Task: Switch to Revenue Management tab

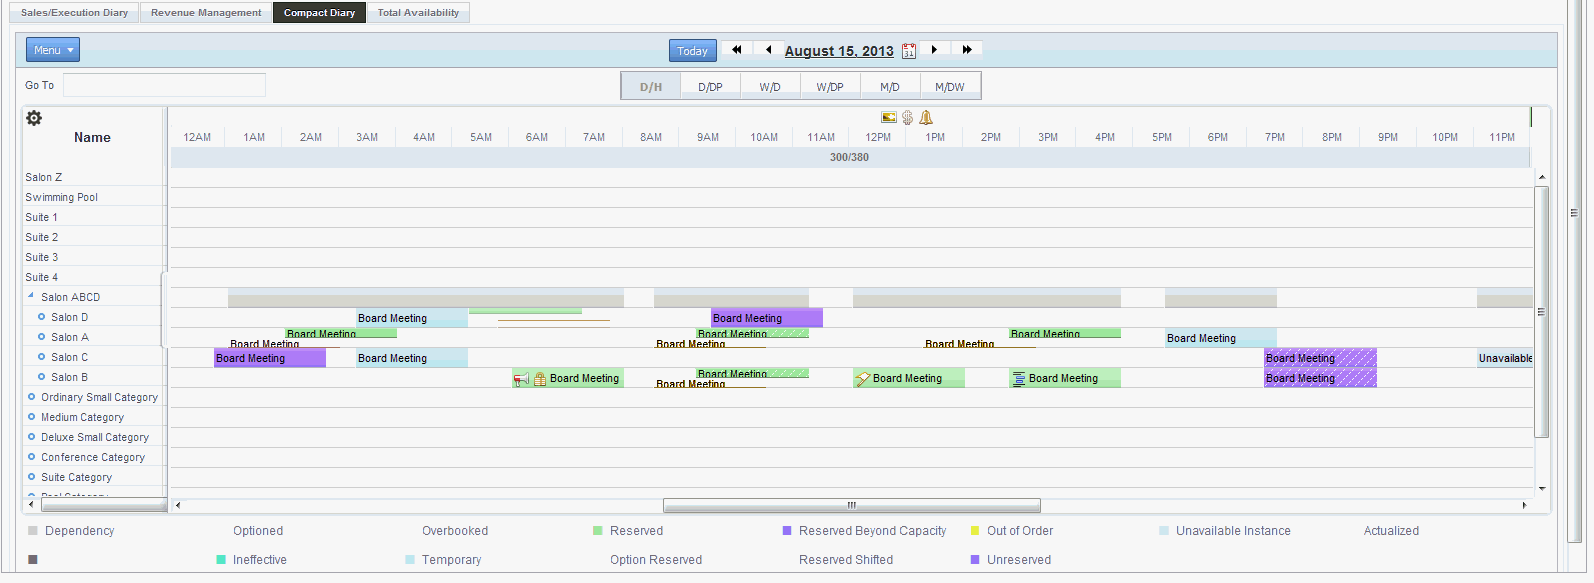Action: pyautogui.click(x=206, y=13)
